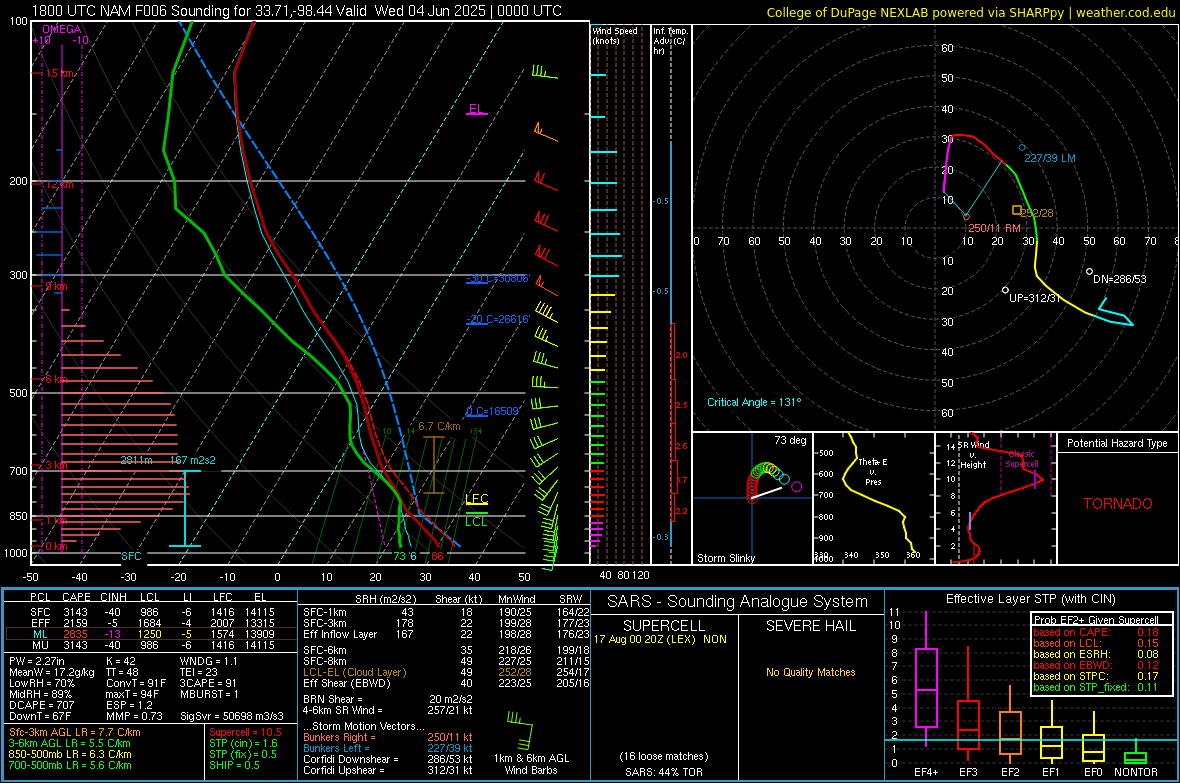Click the yellow LFC label on the skew-T
This screenshot has height=783, width=1180.
(477, 498)
